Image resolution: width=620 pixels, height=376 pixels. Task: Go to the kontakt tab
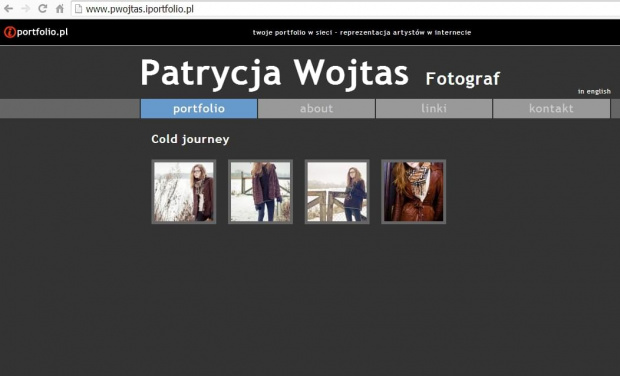(x=551, y=108)
